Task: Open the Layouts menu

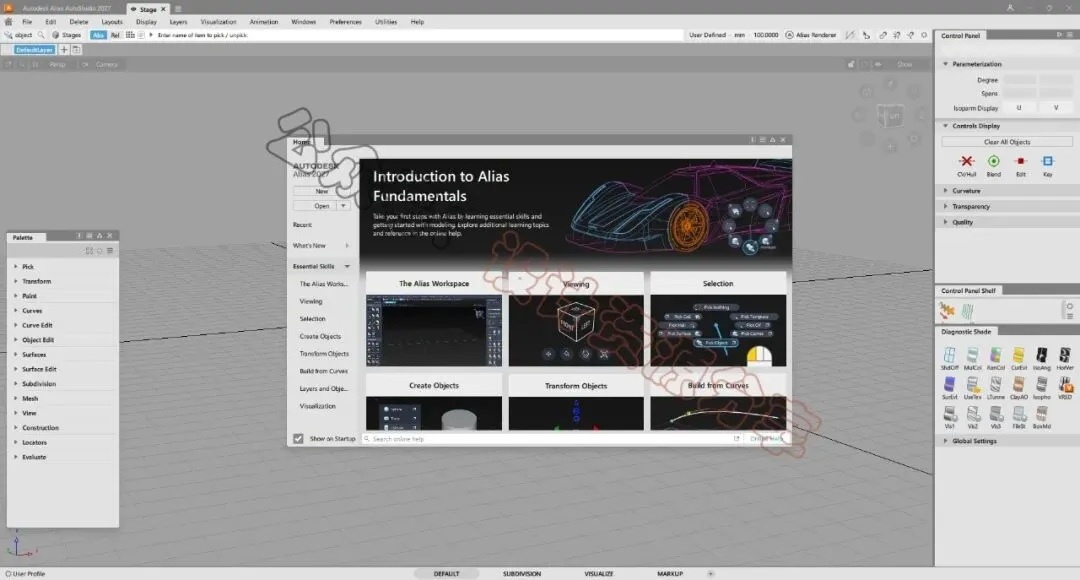Action: (x=112, y=22)
